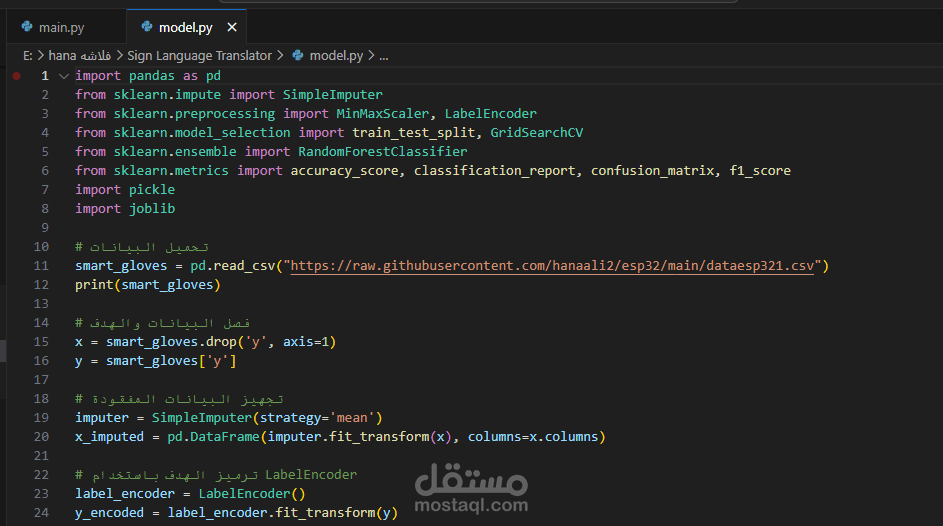This screenshot has width=943, height=526.
Task: Click 'strategy' in line 19
Action: click(290, 418)
